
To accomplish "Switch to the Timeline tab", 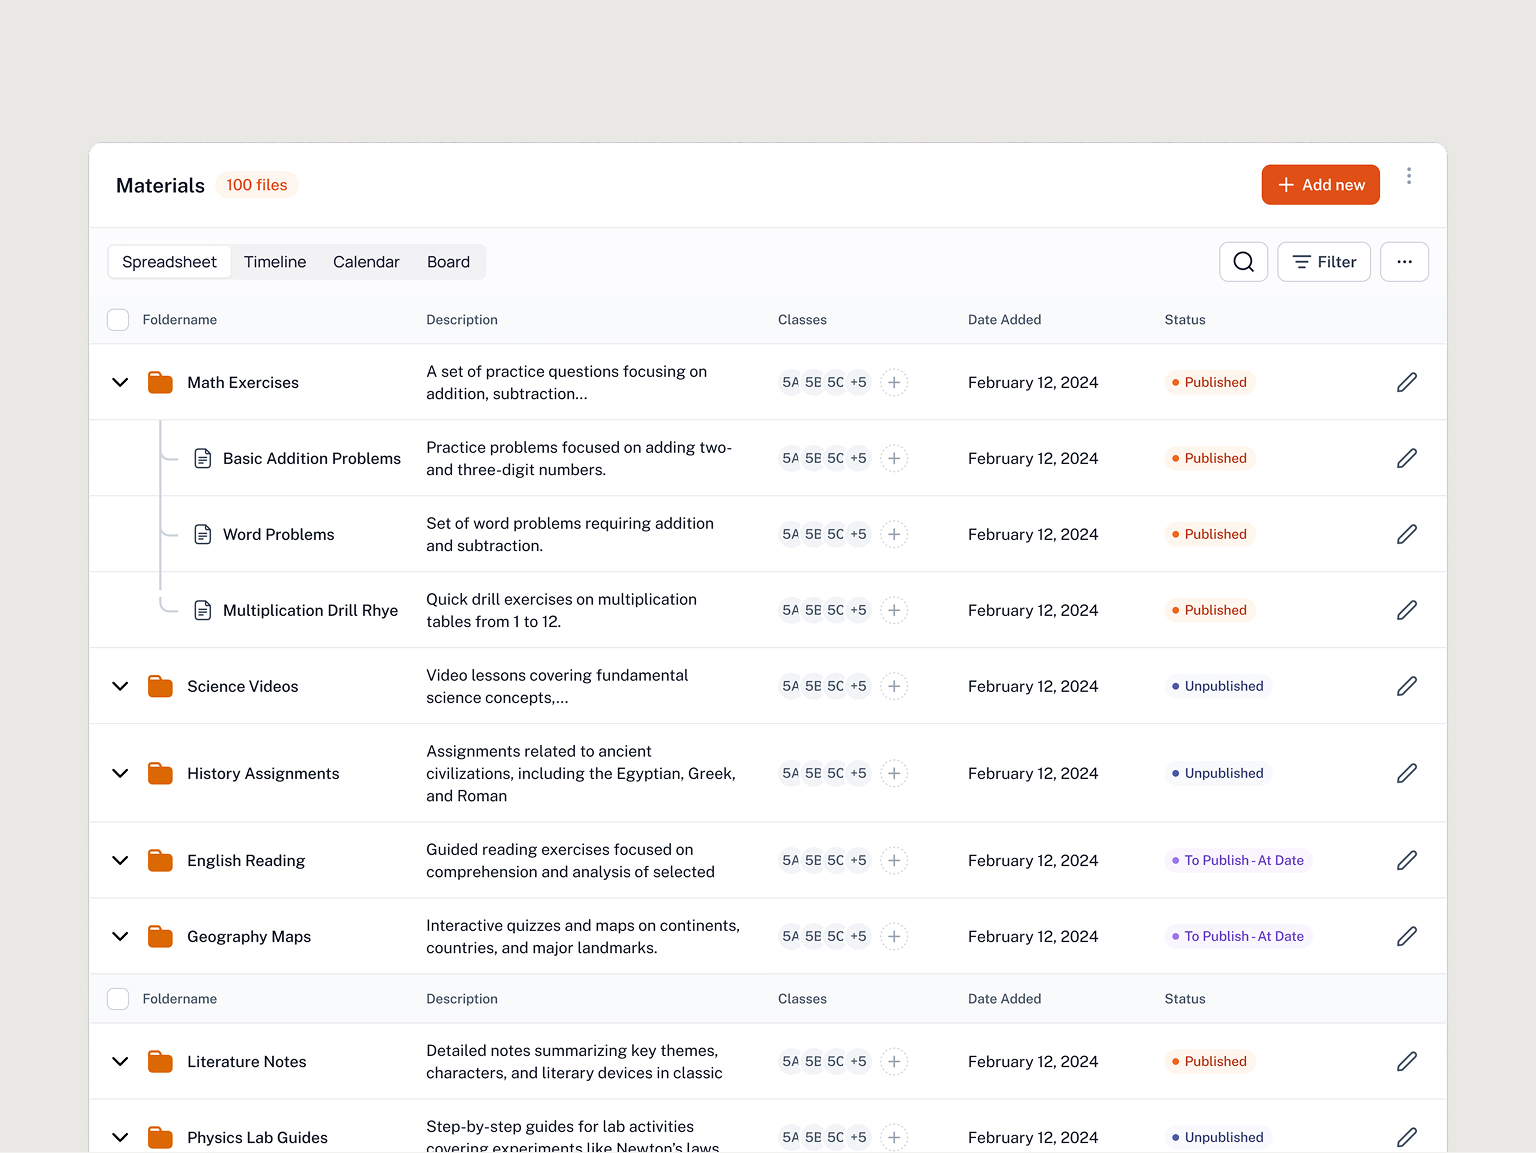I will [x=274, y=261].
